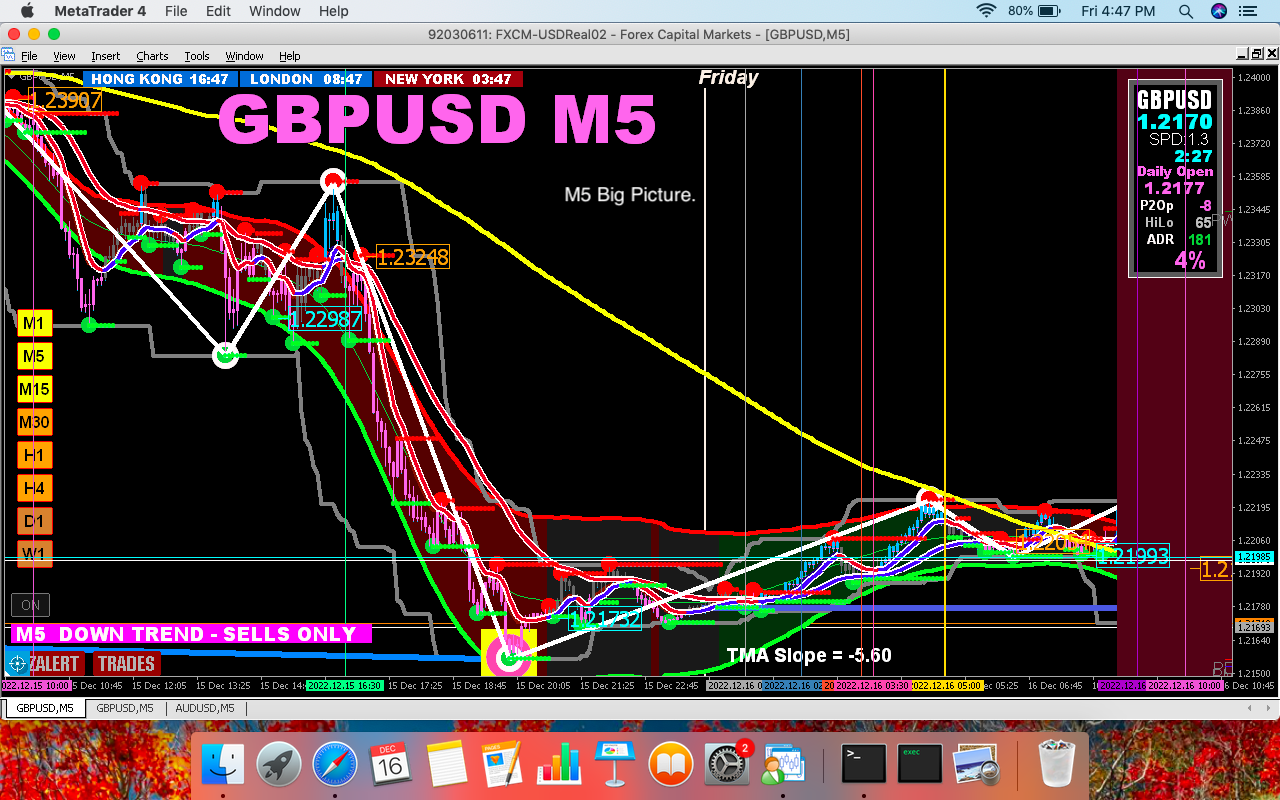Open Numbers chart icon in the Dock
Viewport: 1280px width, 800px height.
559,765
